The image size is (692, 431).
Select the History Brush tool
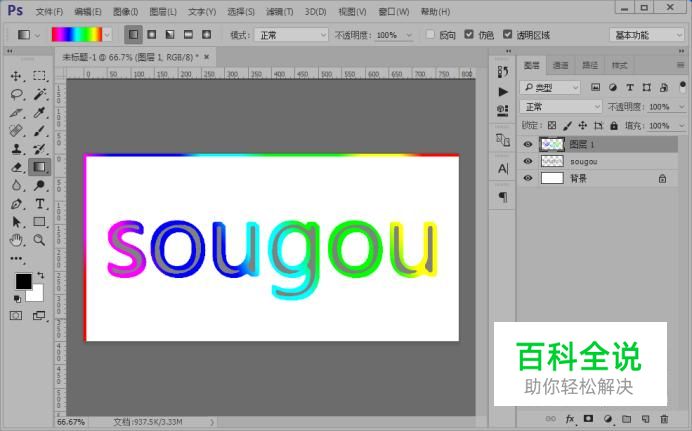(x=39, y=149)
